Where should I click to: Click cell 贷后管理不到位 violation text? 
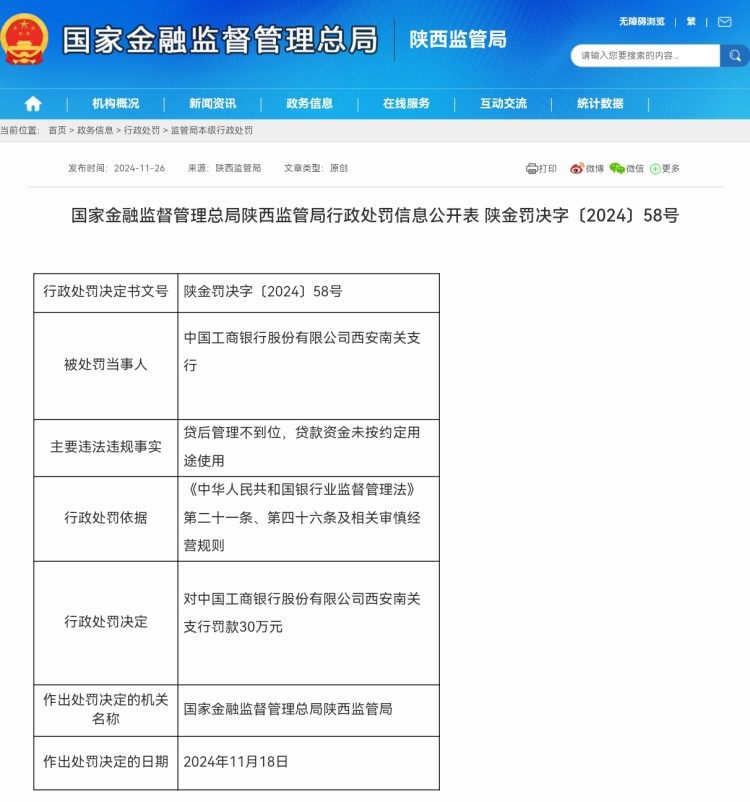click(308, 448)
